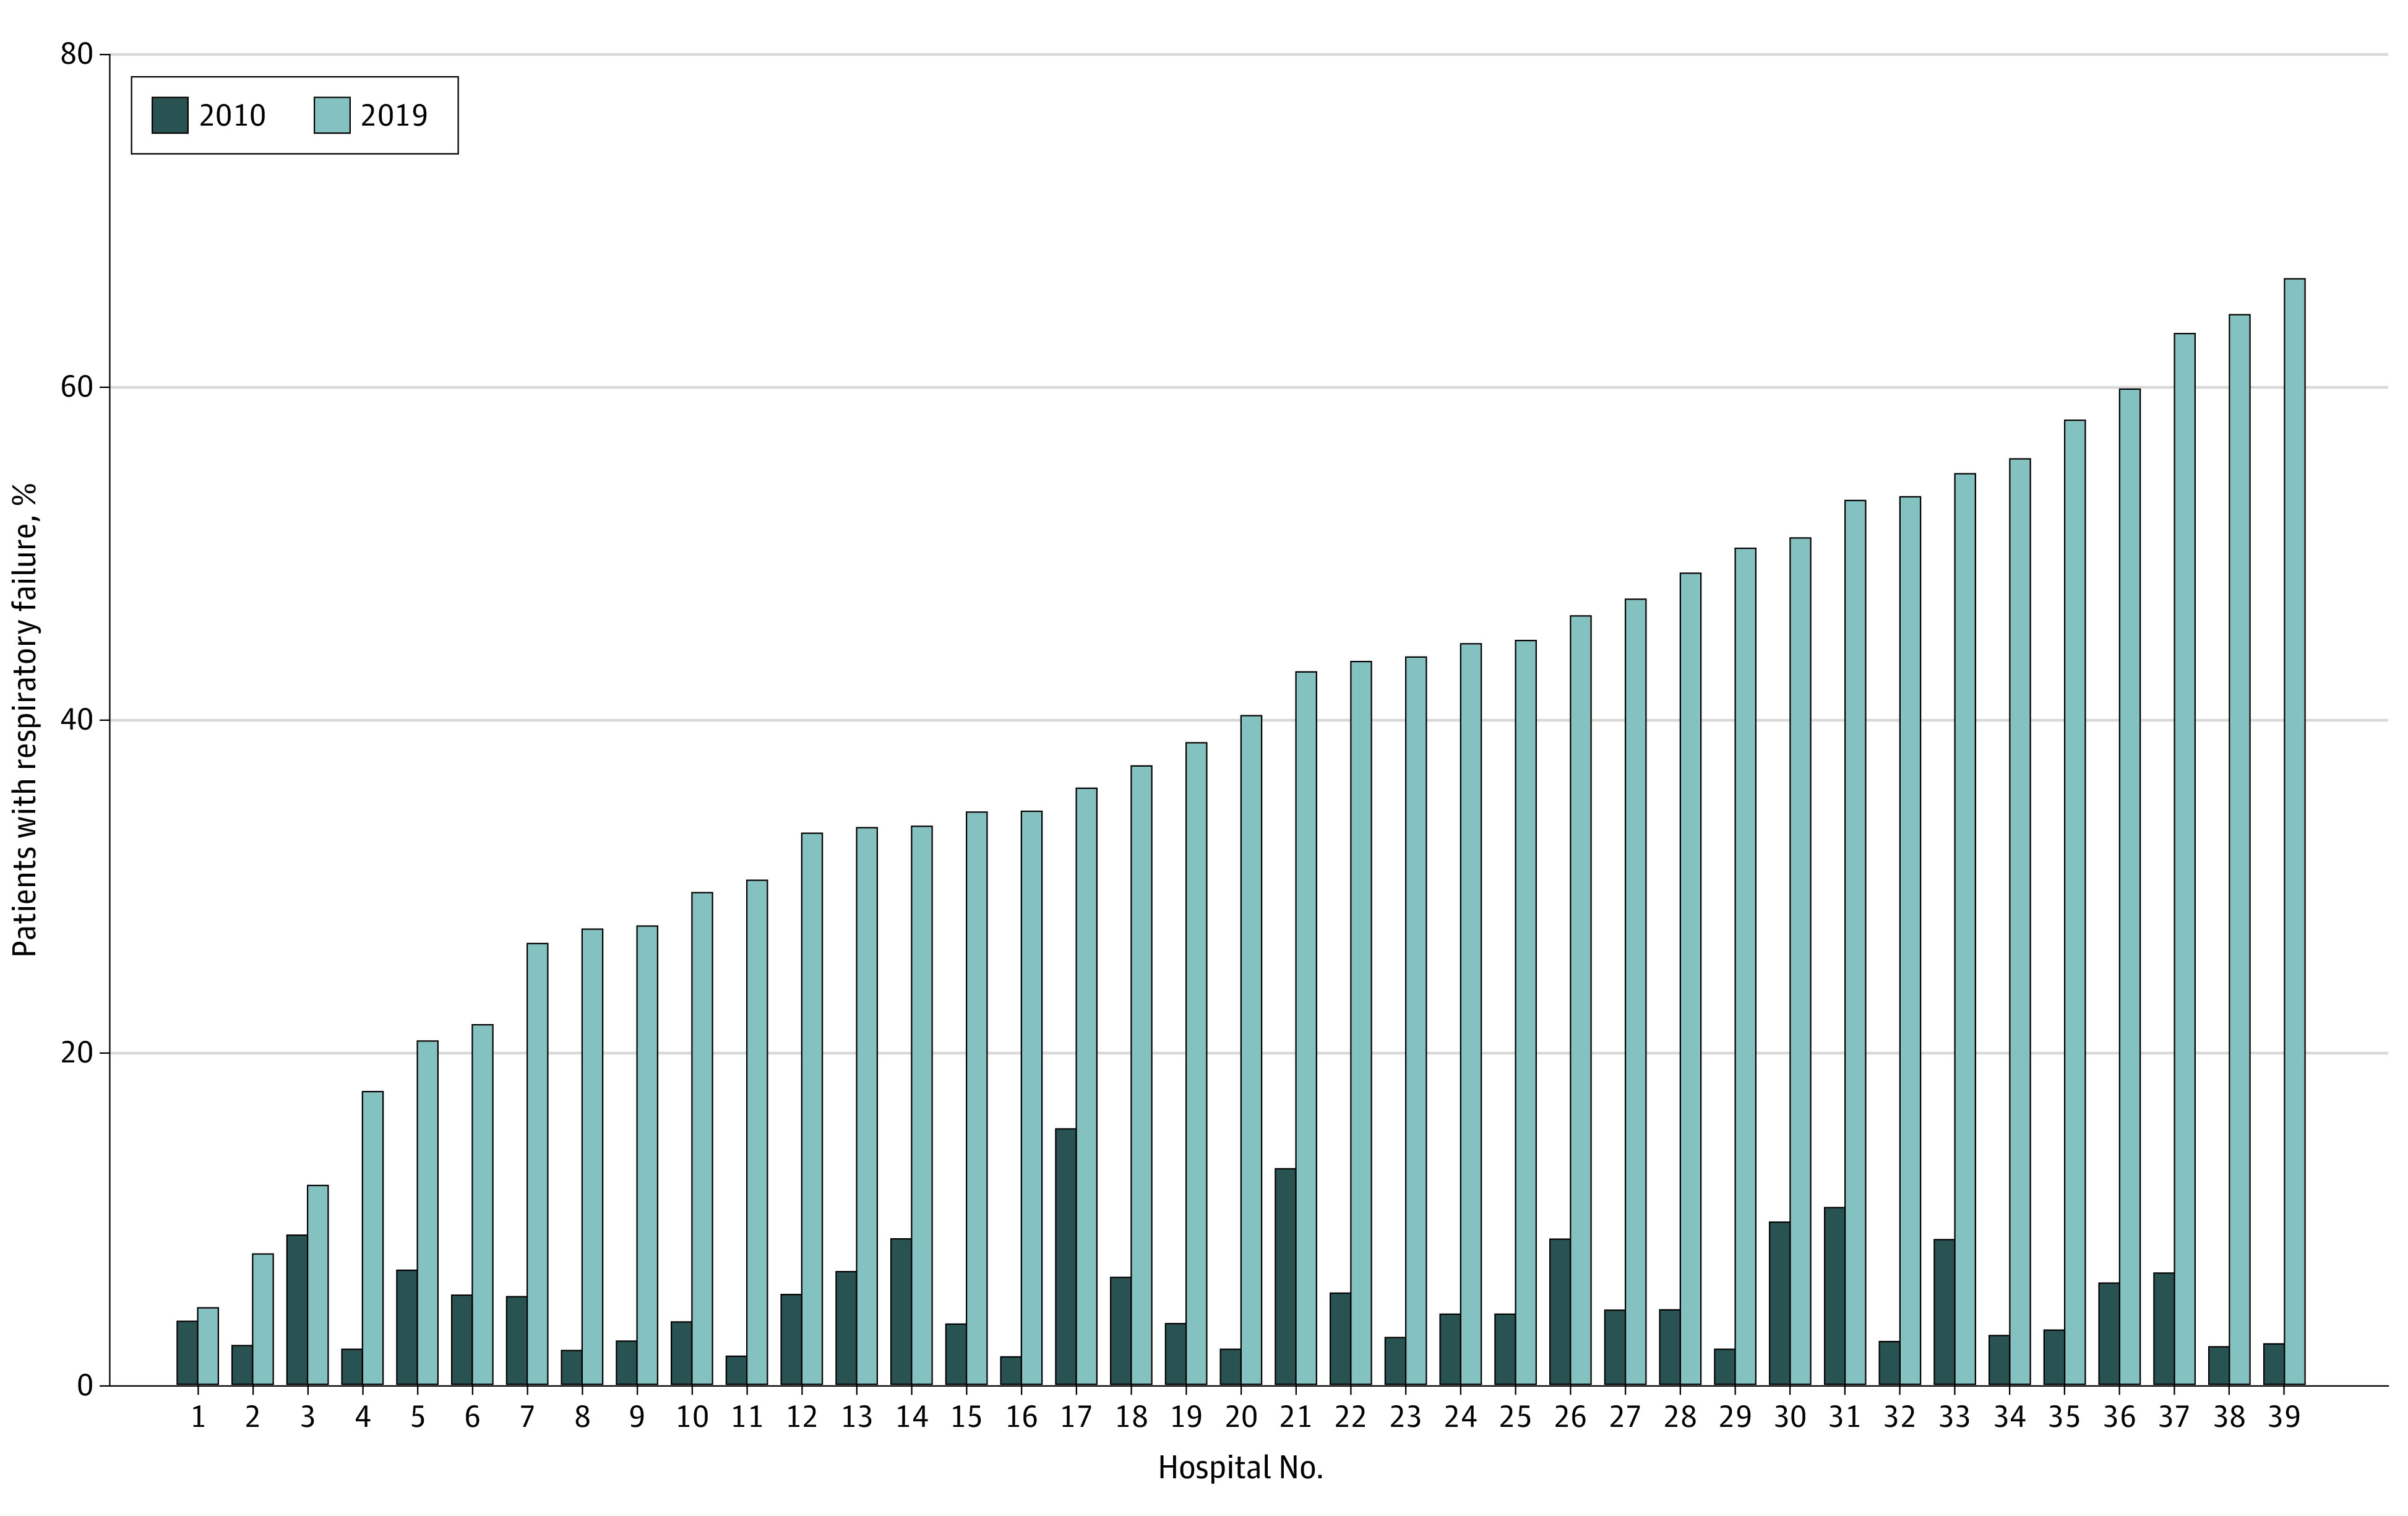This screenshot has width=2408, height=1516.
Task: Click the 2019 bar for hospital 39
Action: [2294, 832]
